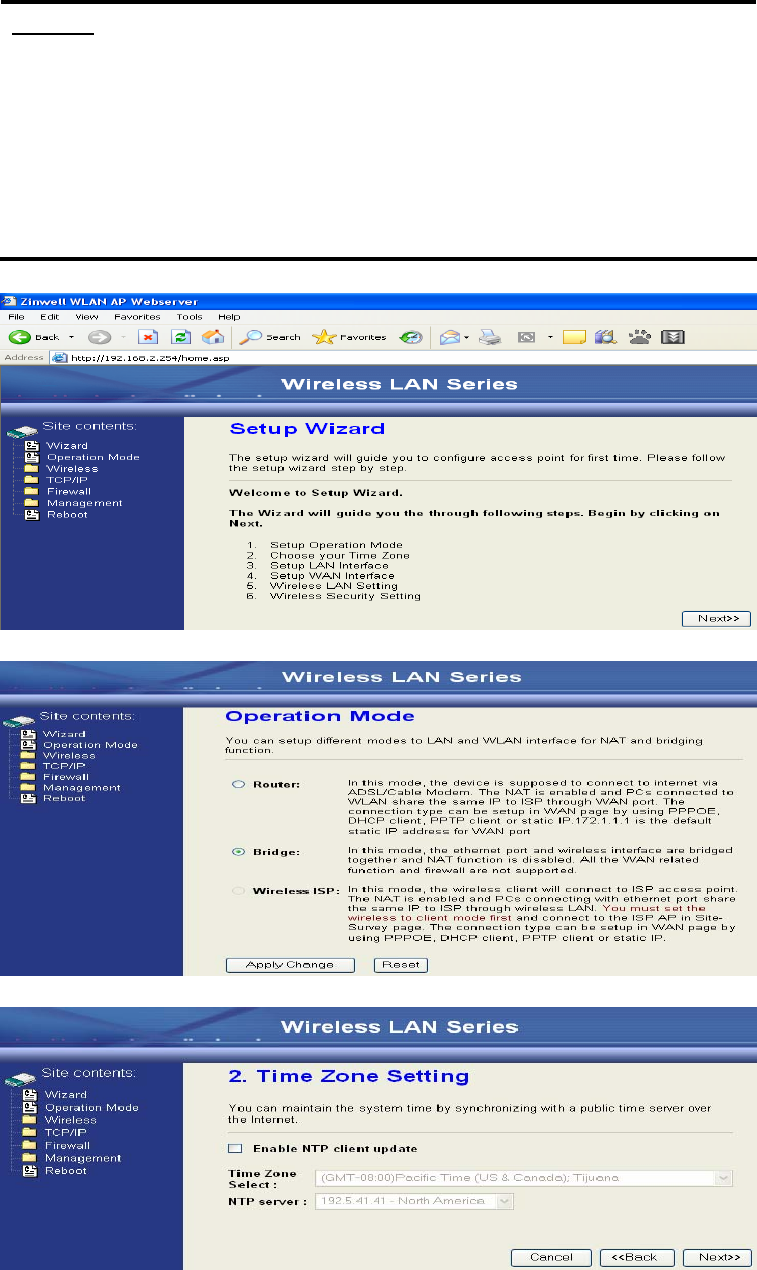Viewport: 757px width, 1270px height.
Task: Click the yellow folder toolbar icon
Action: 574,337
